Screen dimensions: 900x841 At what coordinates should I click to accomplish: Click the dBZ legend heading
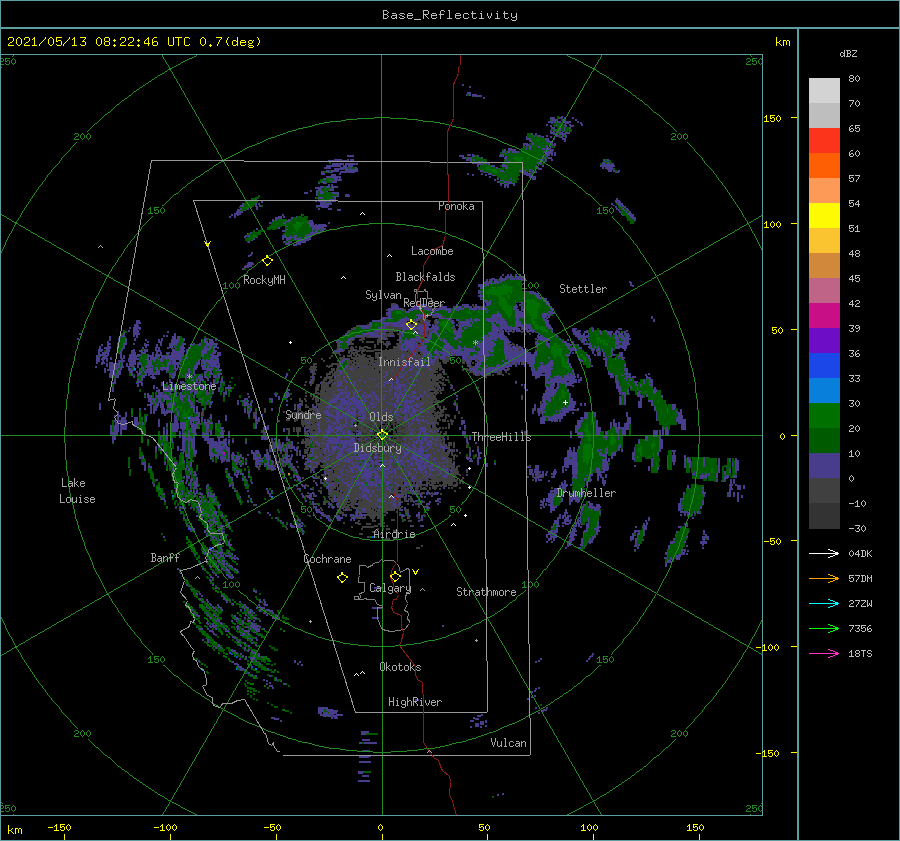point(848,54)
